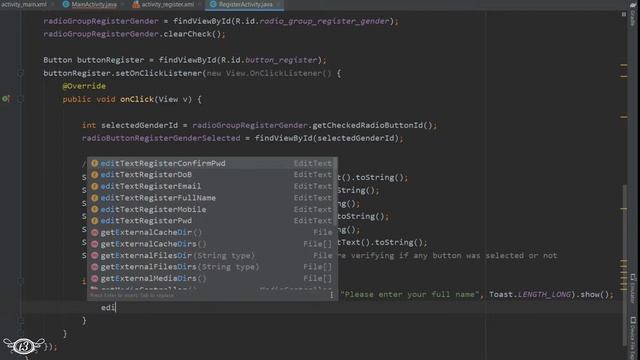Pick the getExternalFilesDirs(String type) entry
640x360 pixels.
tap(212, 267)
